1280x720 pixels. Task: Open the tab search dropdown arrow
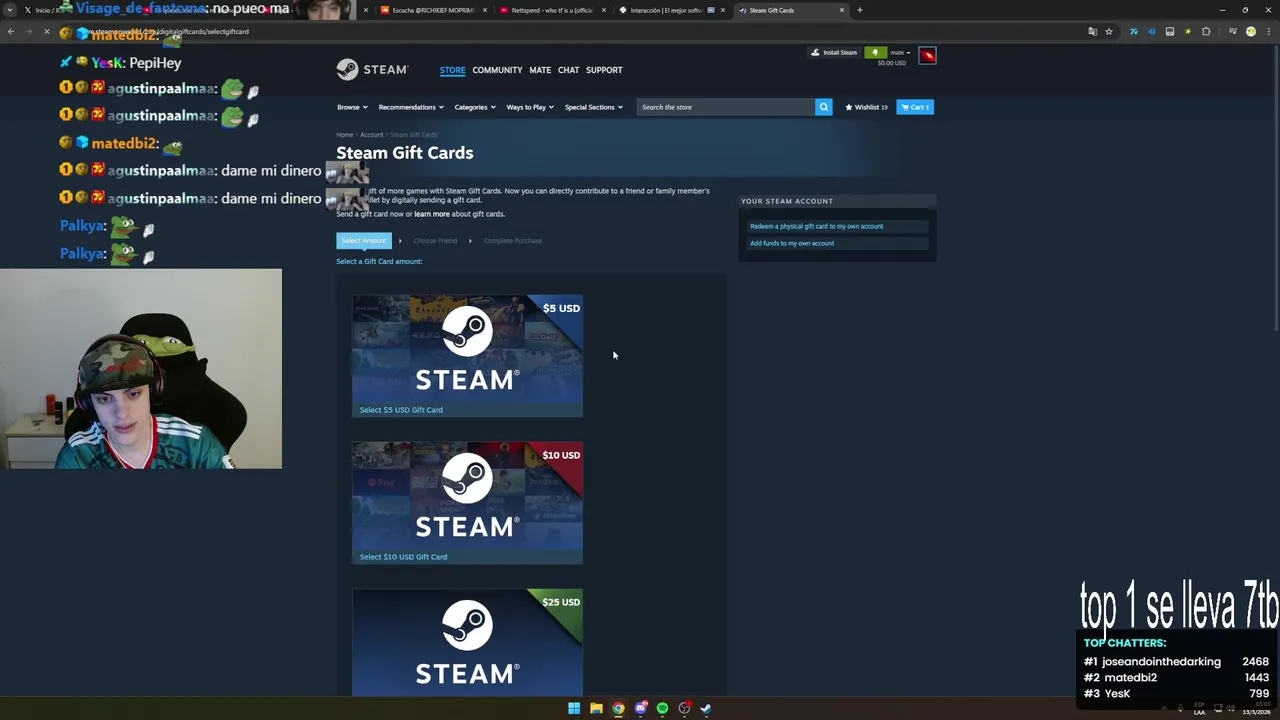click(12, 10)
